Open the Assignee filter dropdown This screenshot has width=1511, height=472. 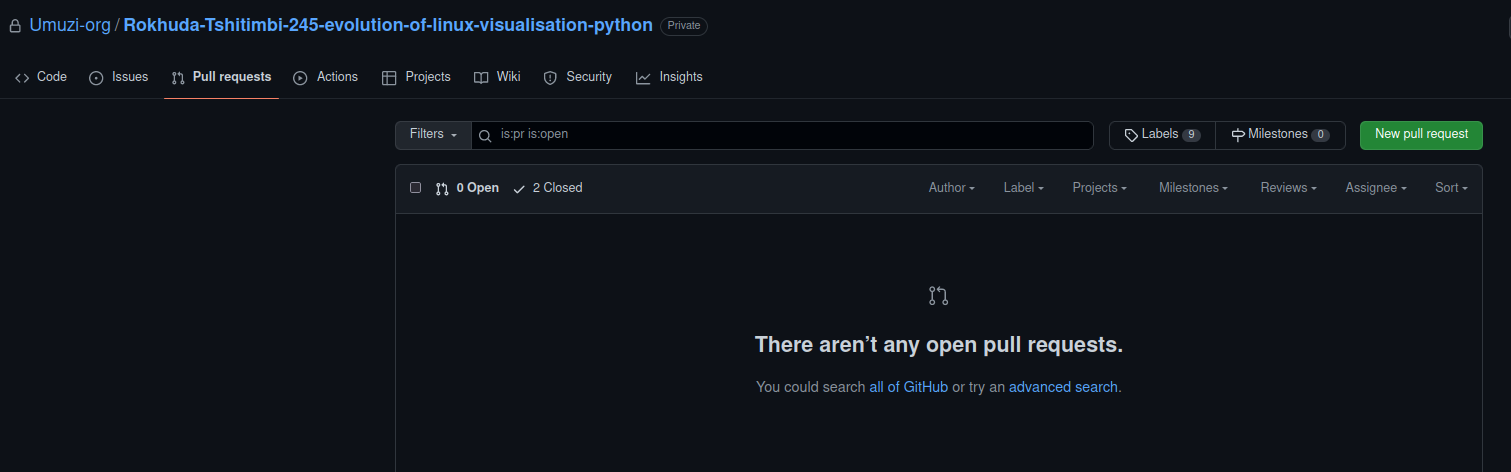coord(1375,188)
